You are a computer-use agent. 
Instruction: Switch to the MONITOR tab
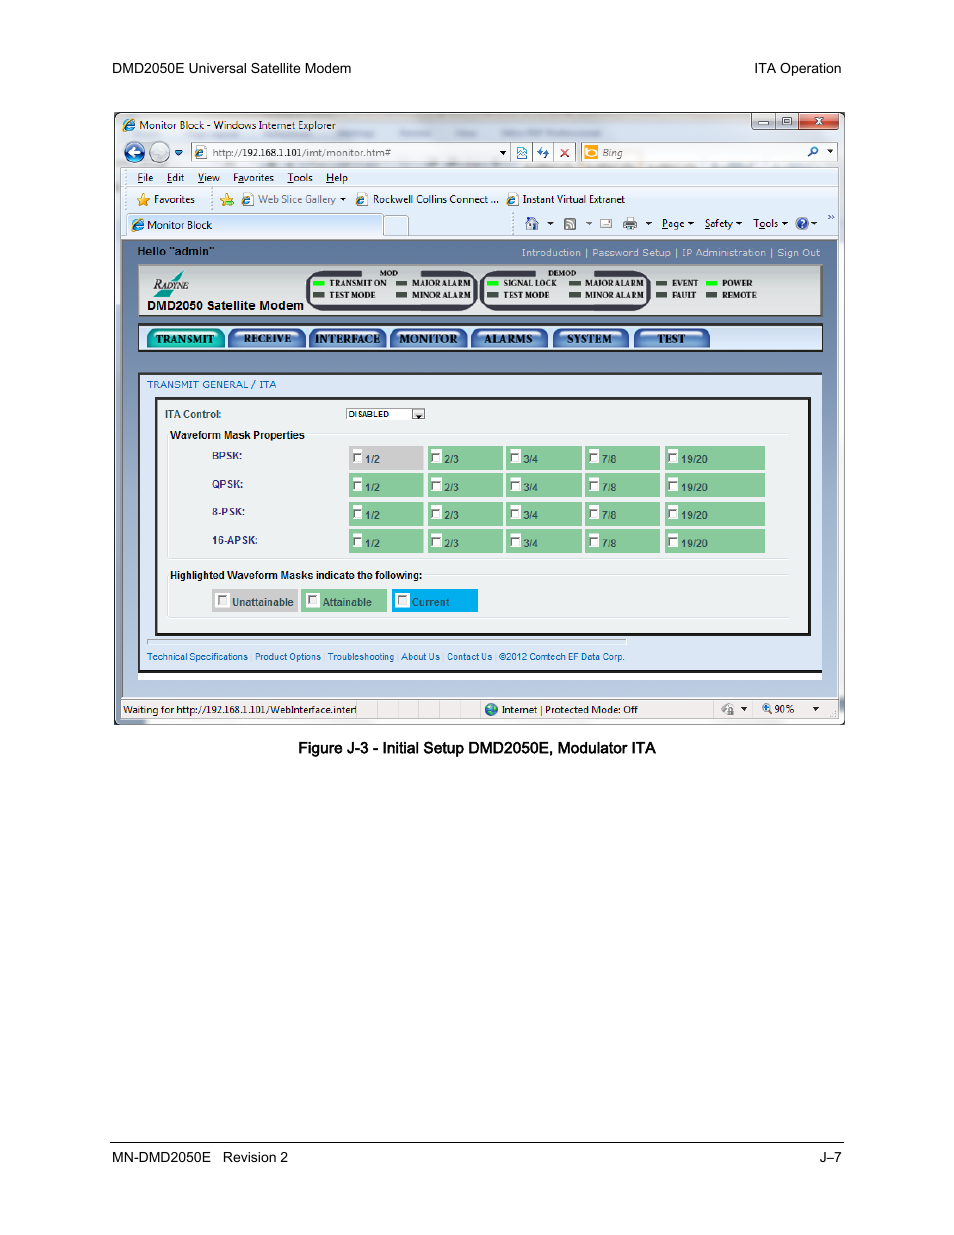428,339
